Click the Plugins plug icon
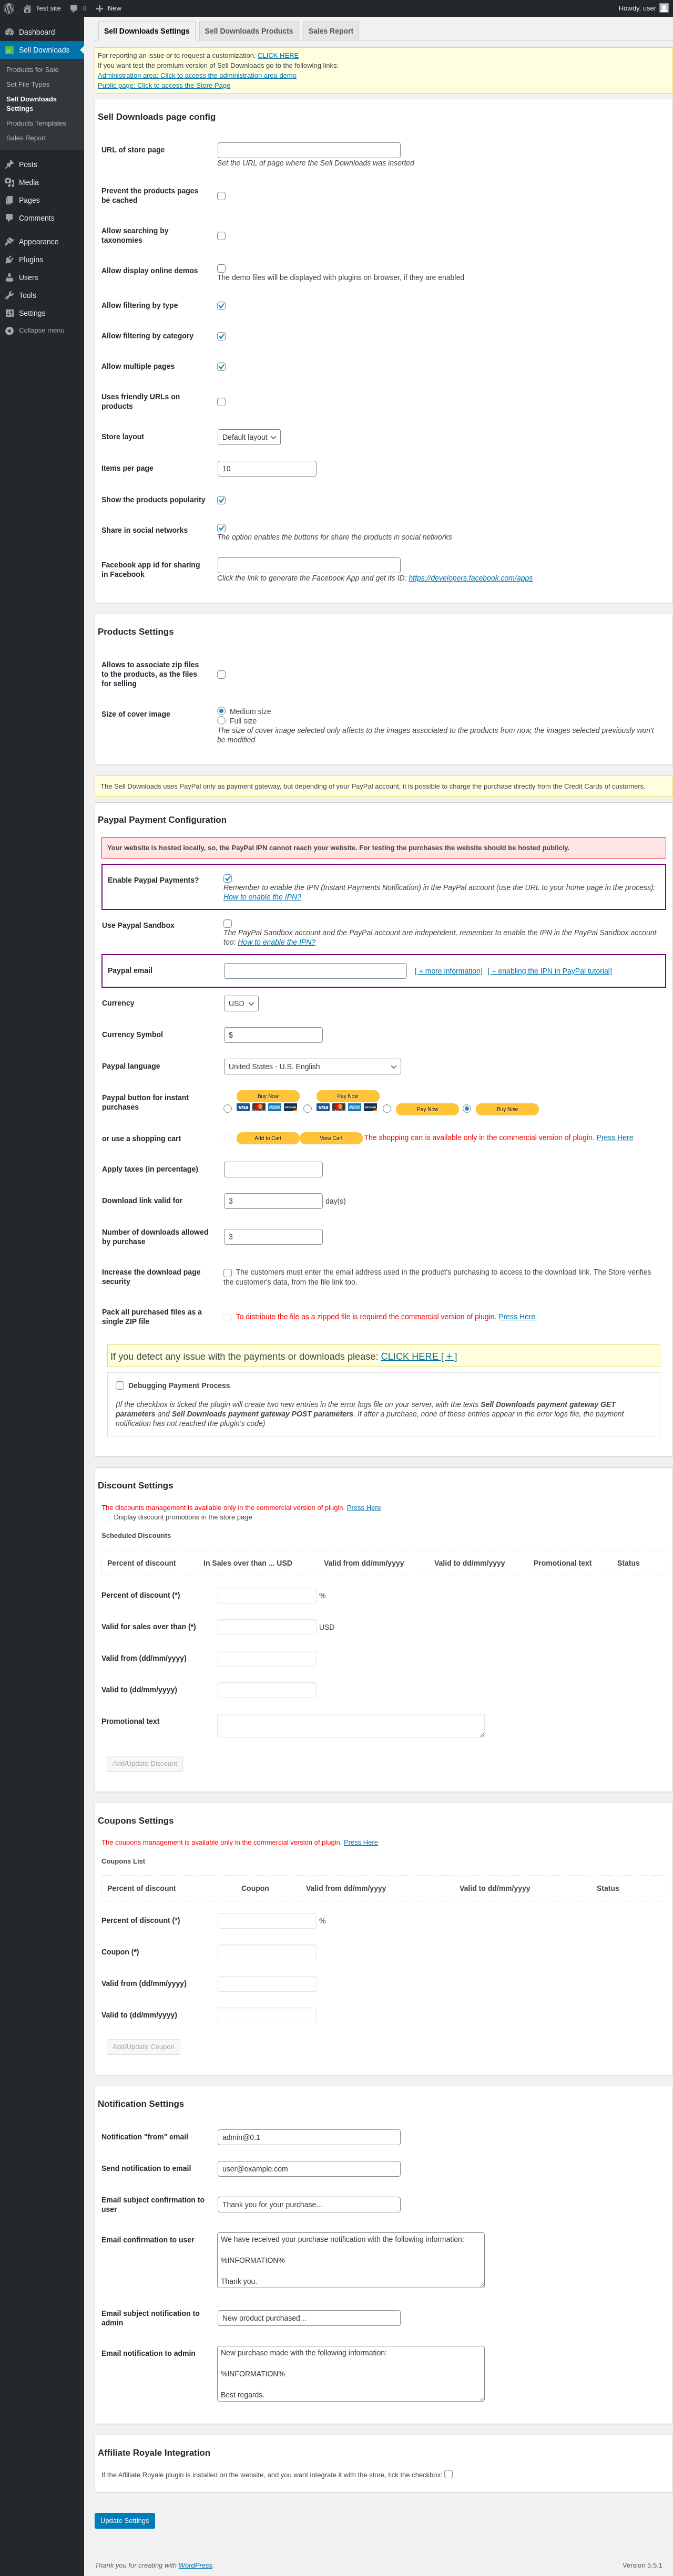 (10, 260)
